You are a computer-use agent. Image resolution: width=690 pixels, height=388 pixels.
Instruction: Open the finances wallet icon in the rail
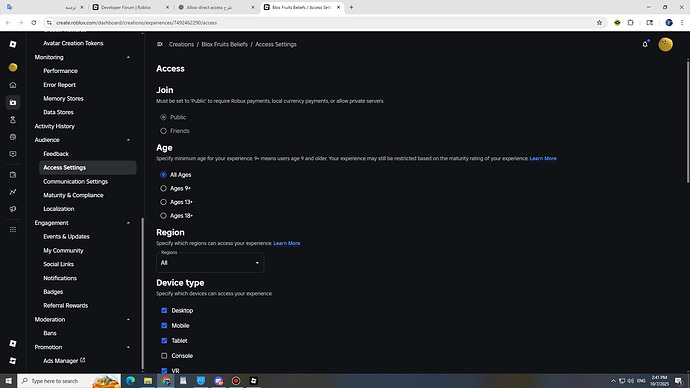[13, 175]
